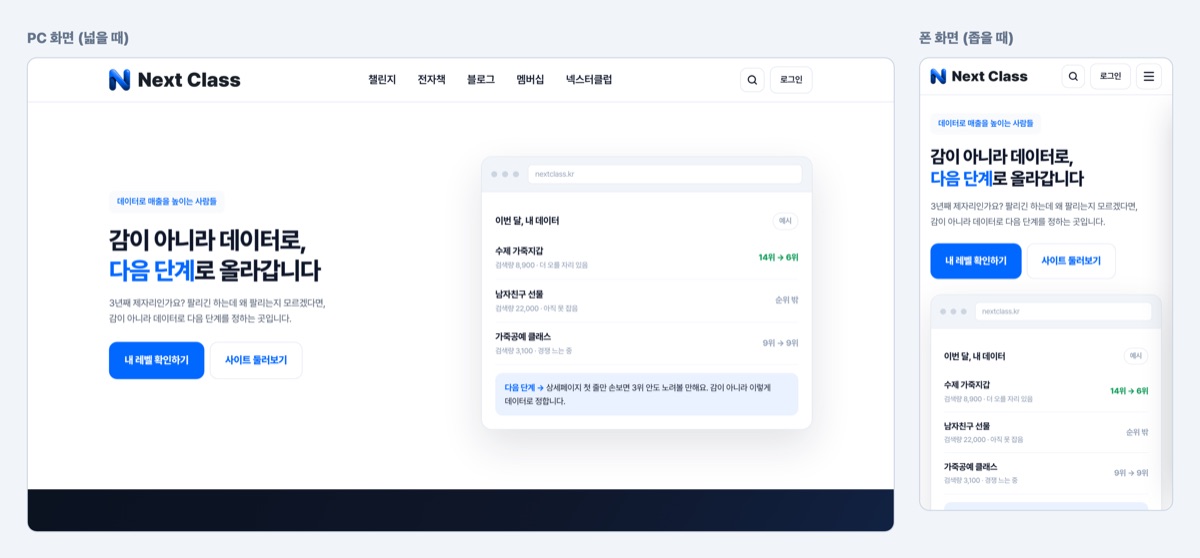1200x558 pixels.
Task: Click the 다음 단계 → tip box in the PC view
Action: click(x=646, y=394)
